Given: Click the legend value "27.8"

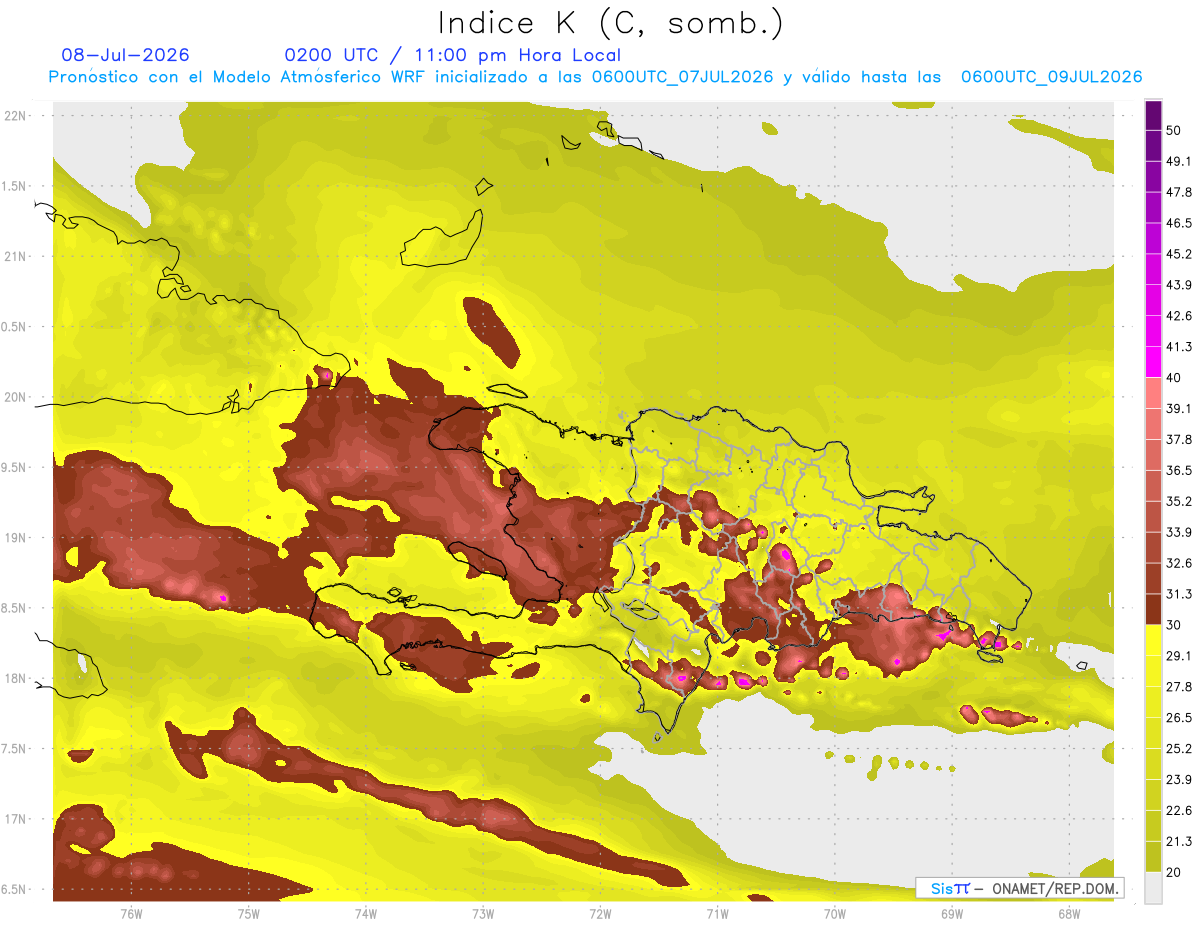Looking at the screenshot, I should [1180, 687].
